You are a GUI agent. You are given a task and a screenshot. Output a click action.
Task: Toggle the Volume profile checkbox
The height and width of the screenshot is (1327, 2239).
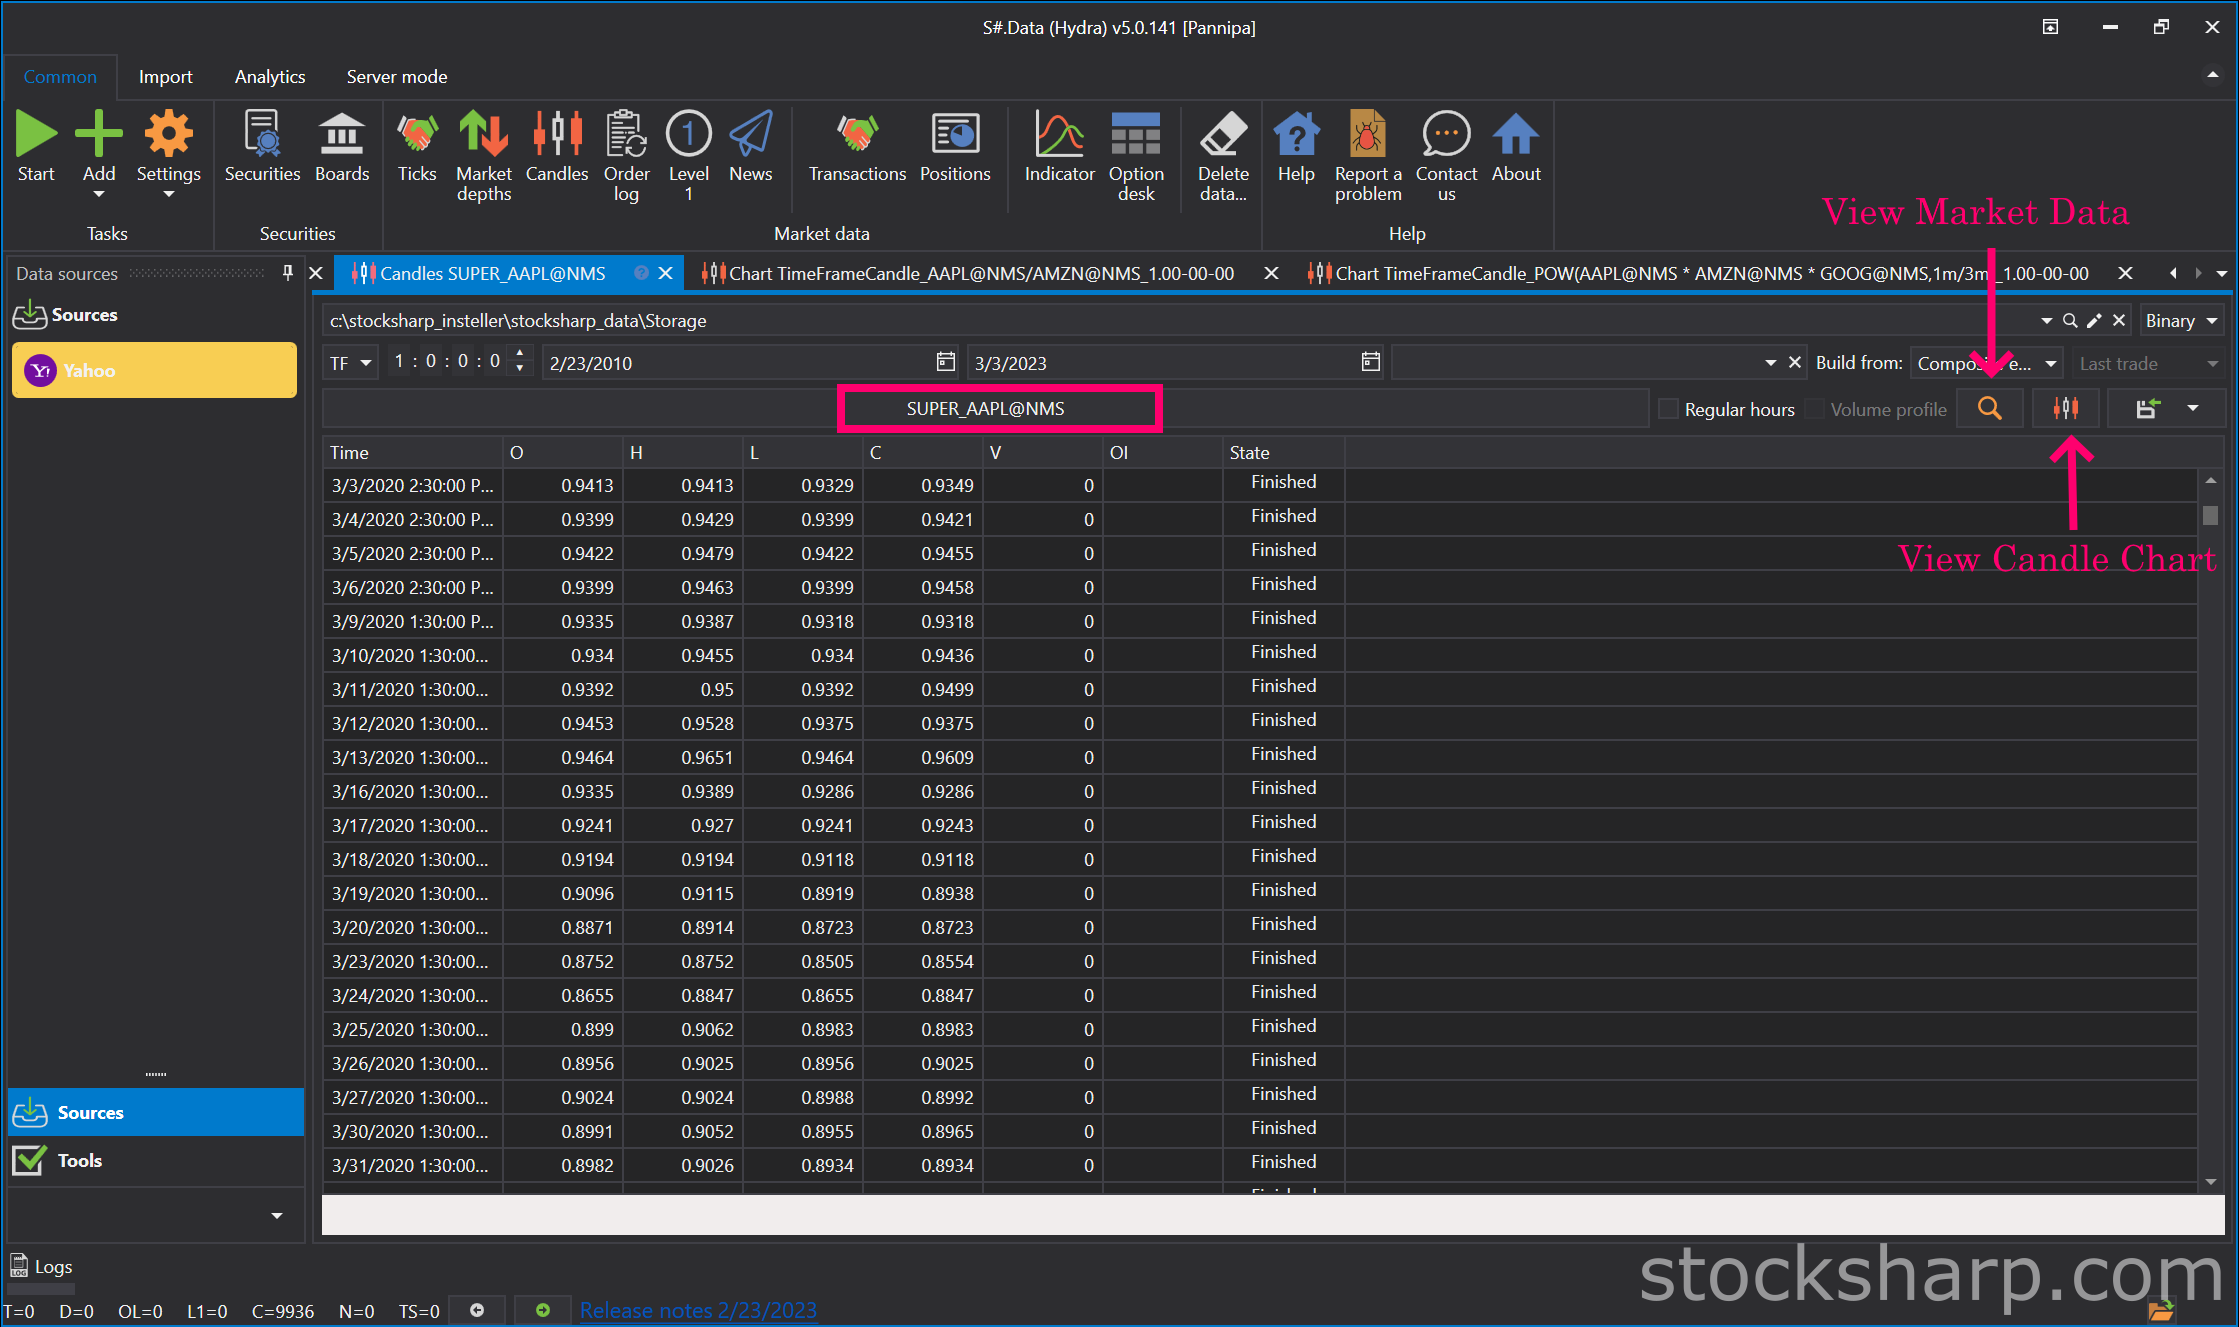[1815, 409]
